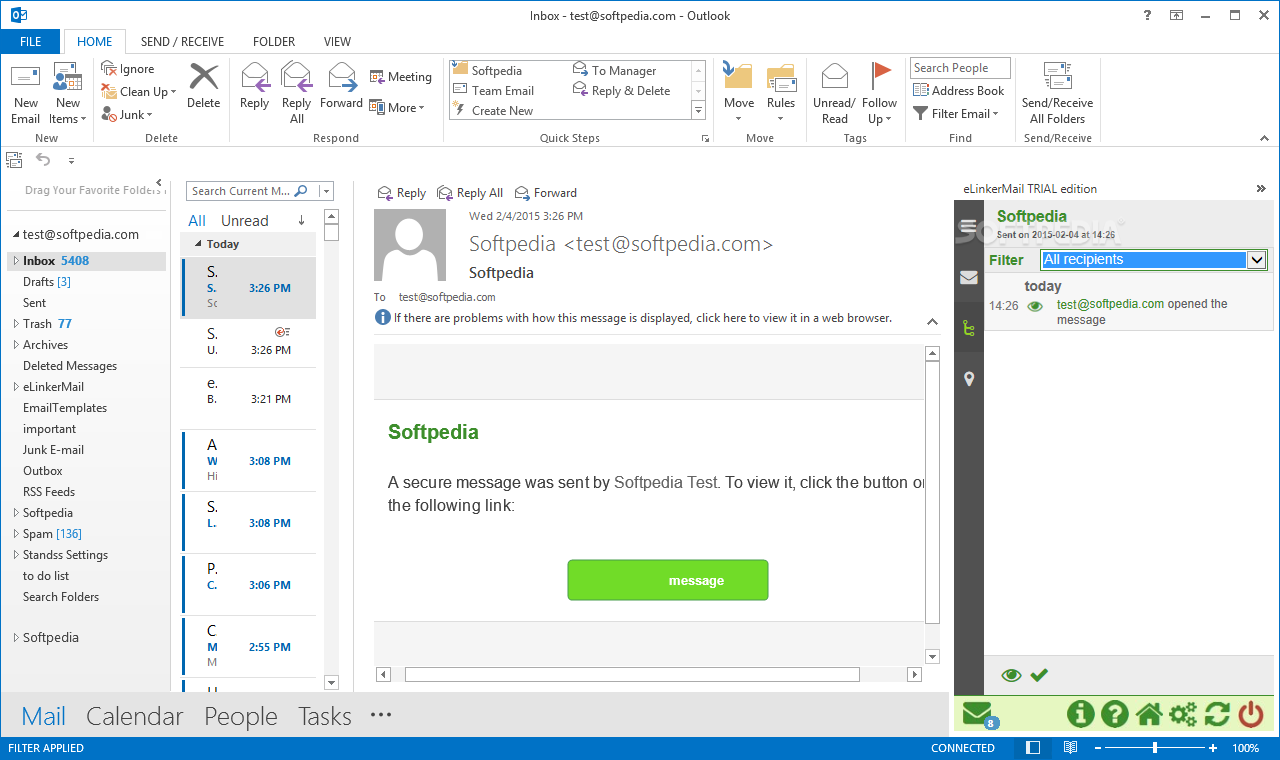This screenshot has width=1280, height=760.
Task: Switch to Calendar in navigation bar
Action: [x=135, y=716]
